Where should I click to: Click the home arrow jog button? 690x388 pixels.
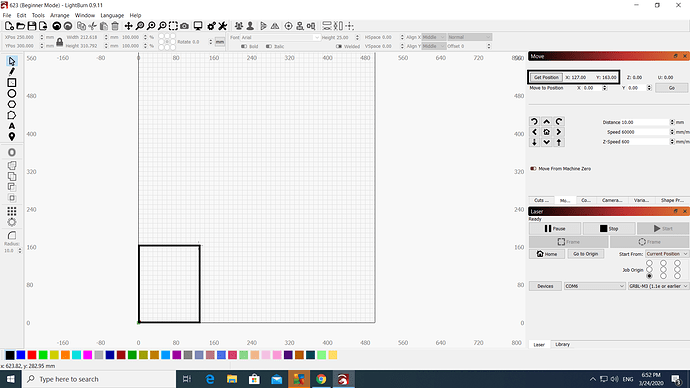547,132
